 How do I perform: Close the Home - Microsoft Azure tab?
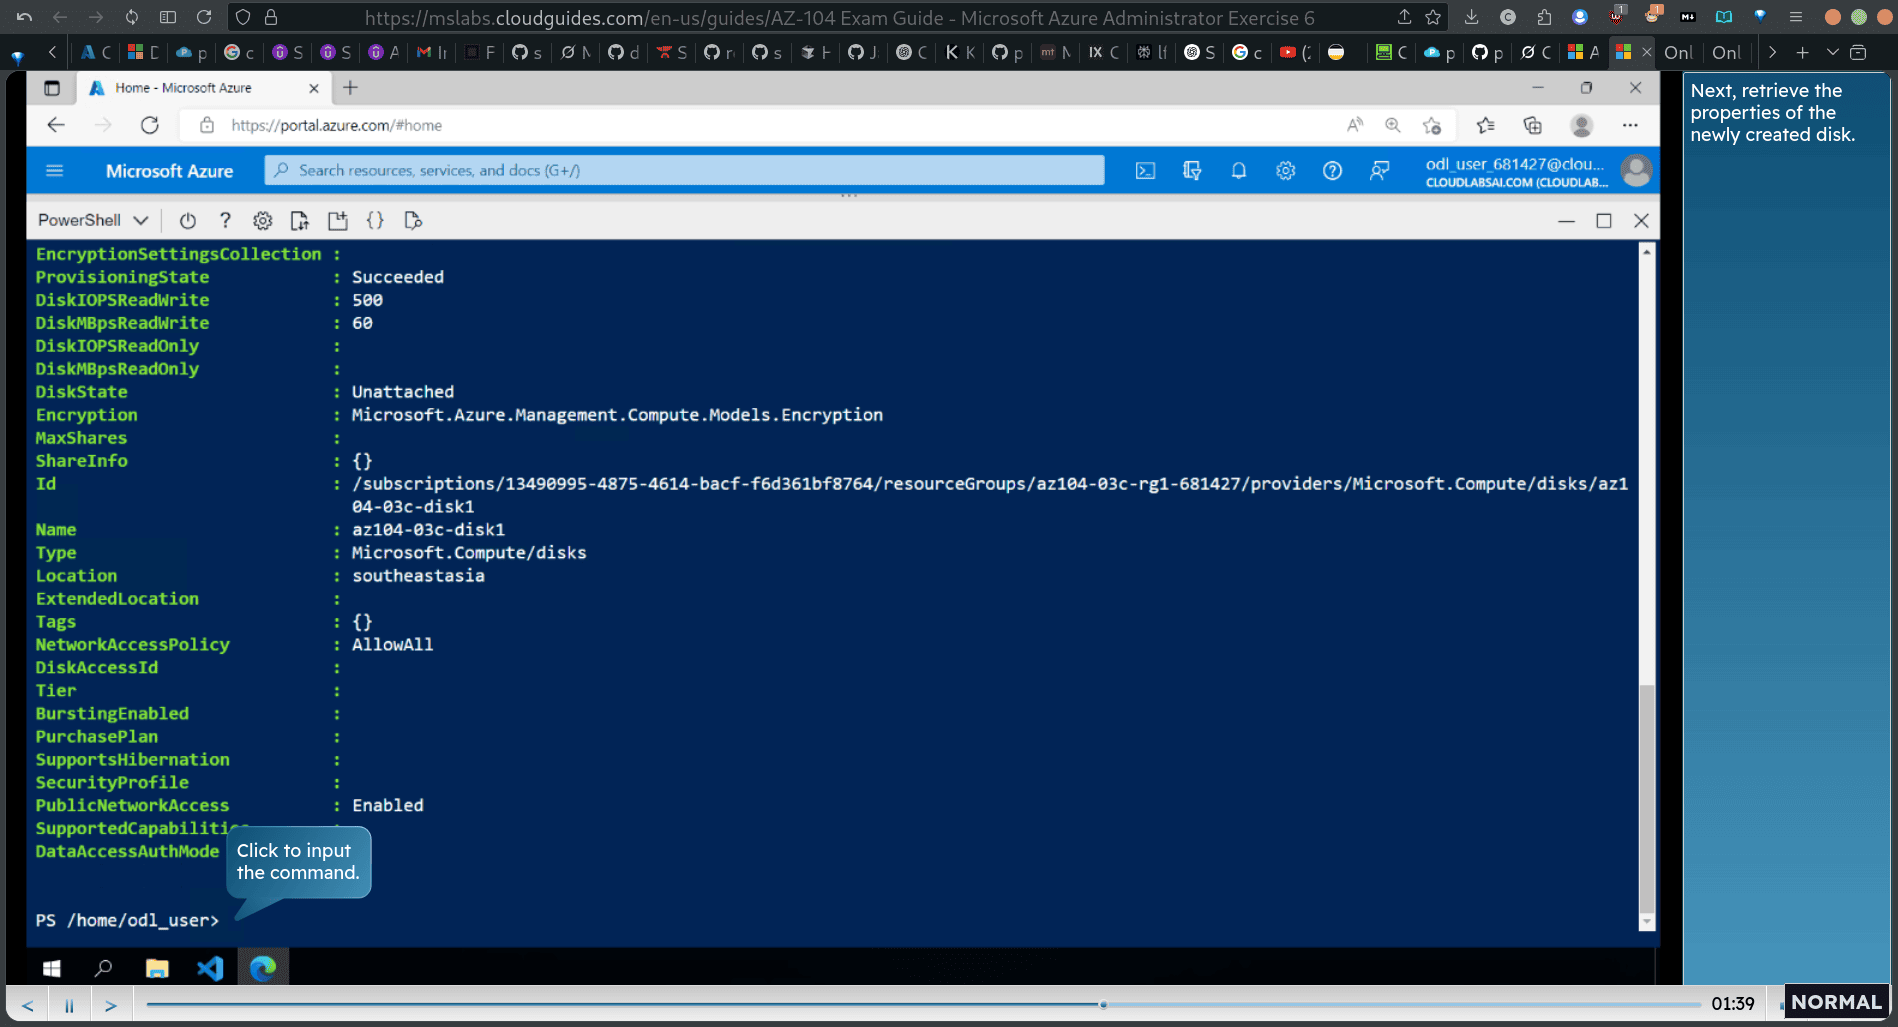click(314, 88)
